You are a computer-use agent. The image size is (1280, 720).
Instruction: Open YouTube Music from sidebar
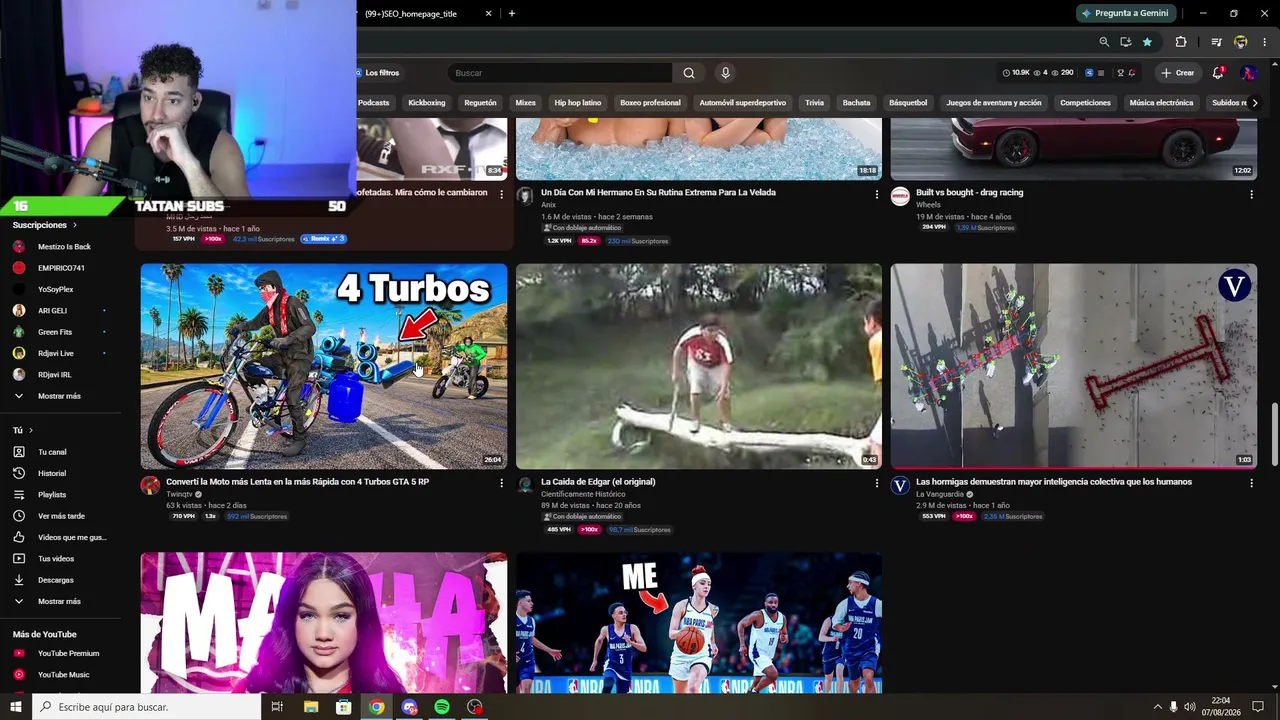point(63,675)
